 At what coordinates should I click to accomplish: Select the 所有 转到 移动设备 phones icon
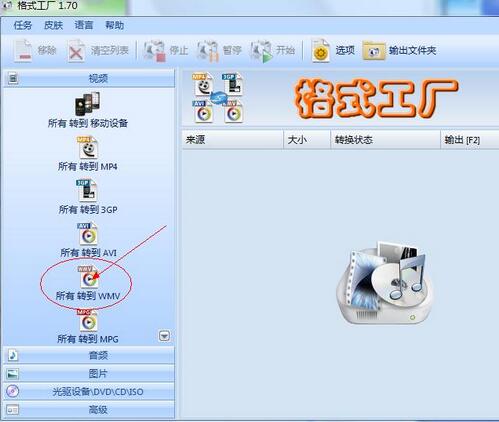tap(87, 104)
